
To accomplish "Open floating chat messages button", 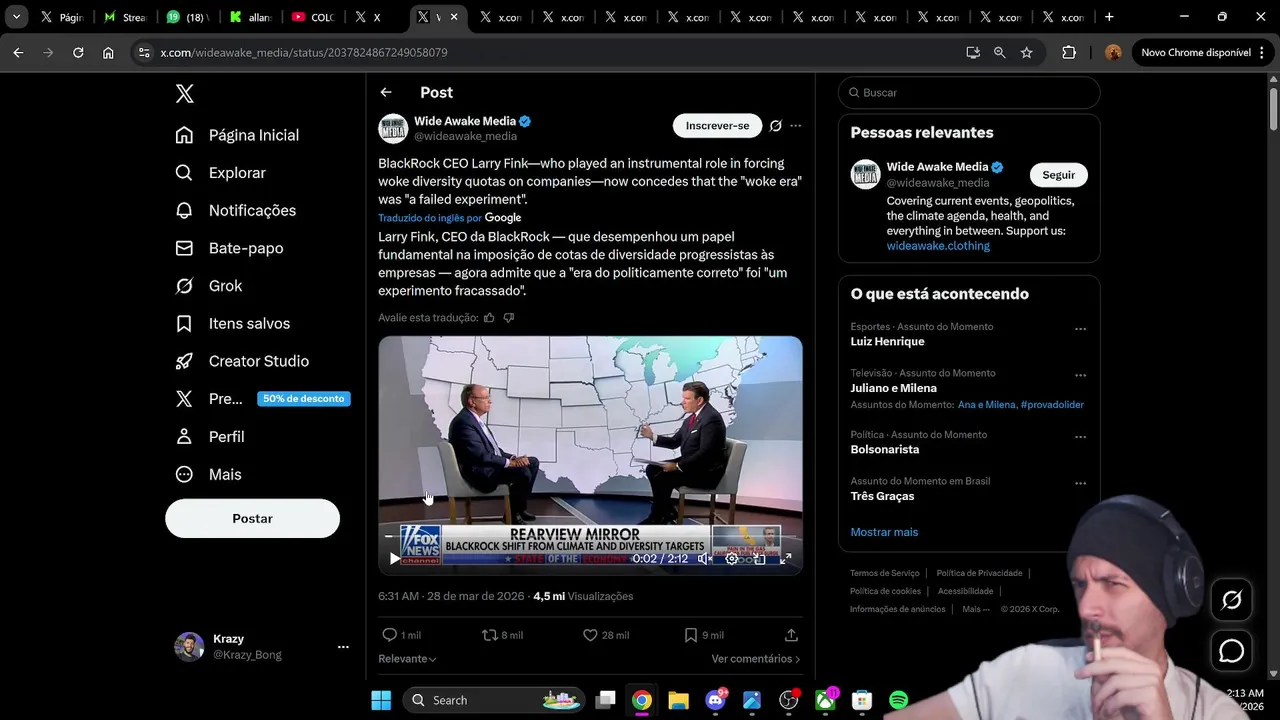I will click(x=1232, y=651).
